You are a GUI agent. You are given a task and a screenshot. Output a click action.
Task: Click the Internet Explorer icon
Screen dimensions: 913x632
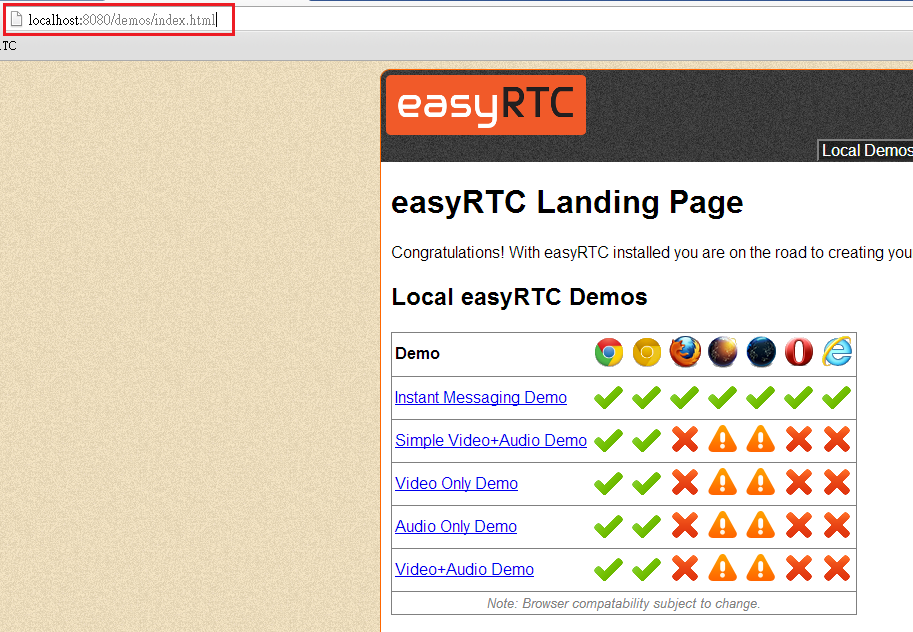point(837,352)
